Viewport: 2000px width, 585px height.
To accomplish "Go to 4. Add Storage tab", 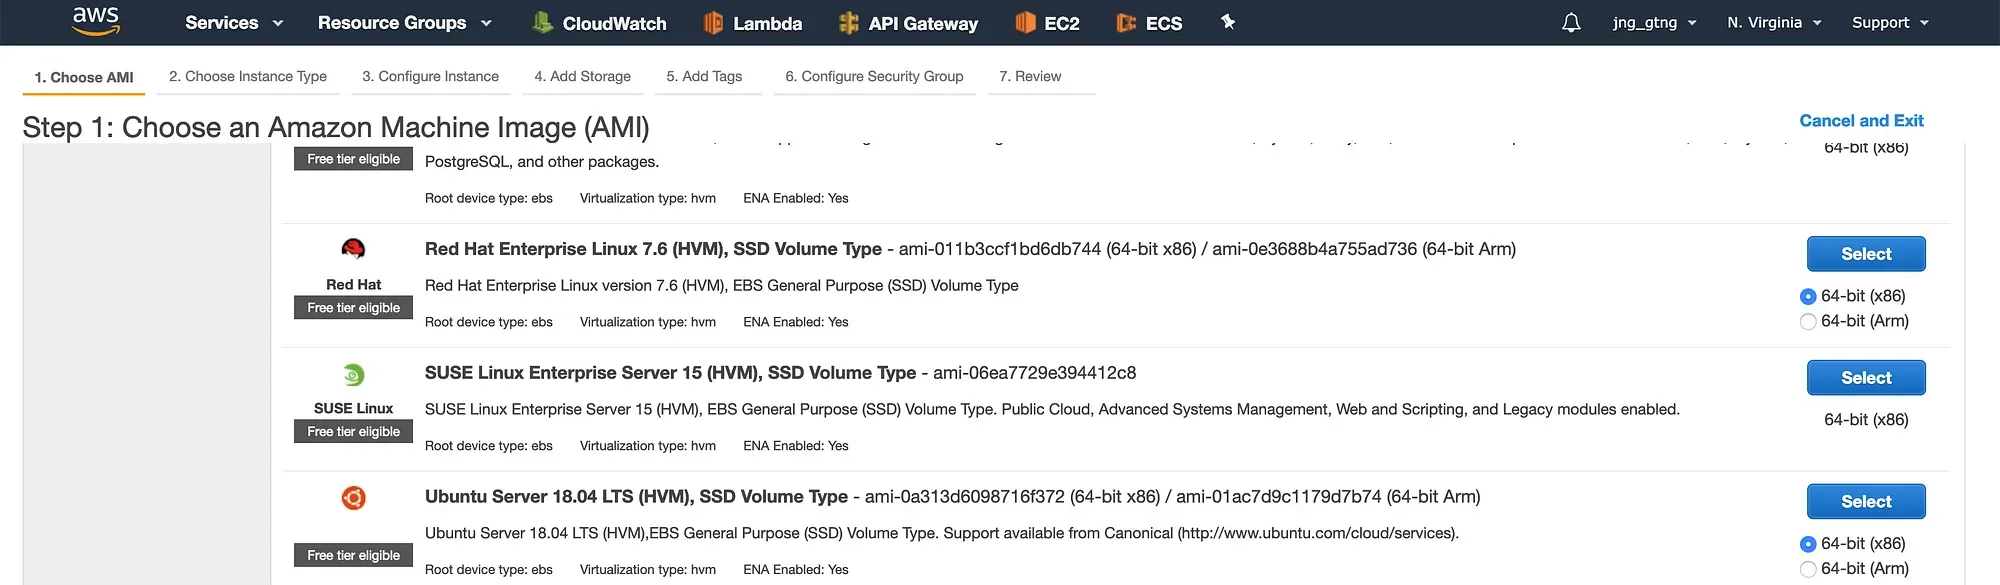I will pyautogui.click(x=582, y=76).
